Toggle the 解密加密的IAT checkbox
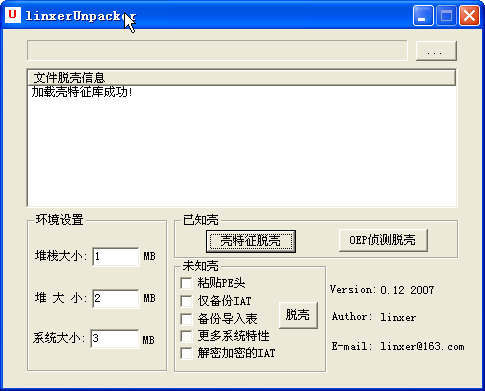The image size is (485, 391). click(x=186, y=353)
